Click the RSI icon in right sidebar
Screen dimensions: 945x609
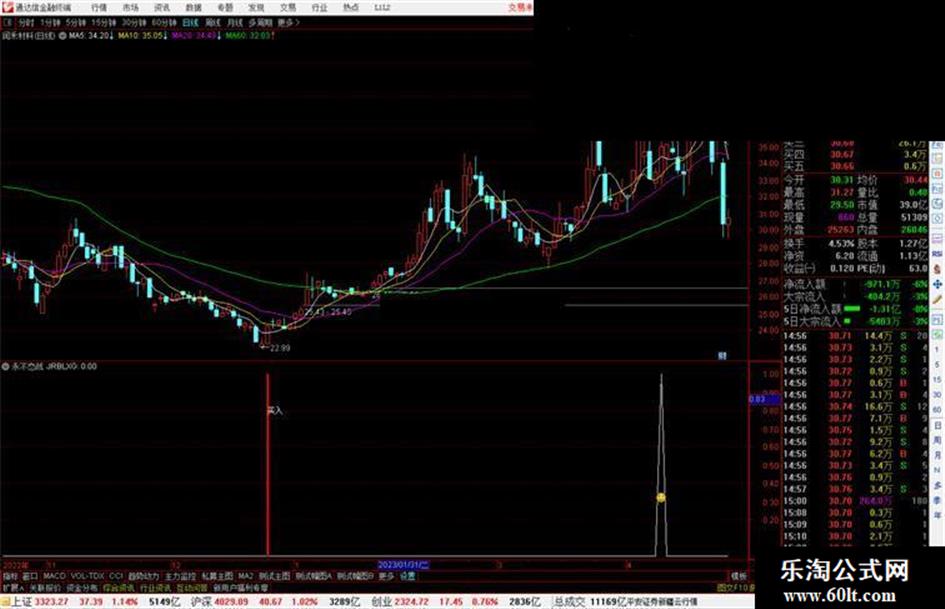[937, 254]
